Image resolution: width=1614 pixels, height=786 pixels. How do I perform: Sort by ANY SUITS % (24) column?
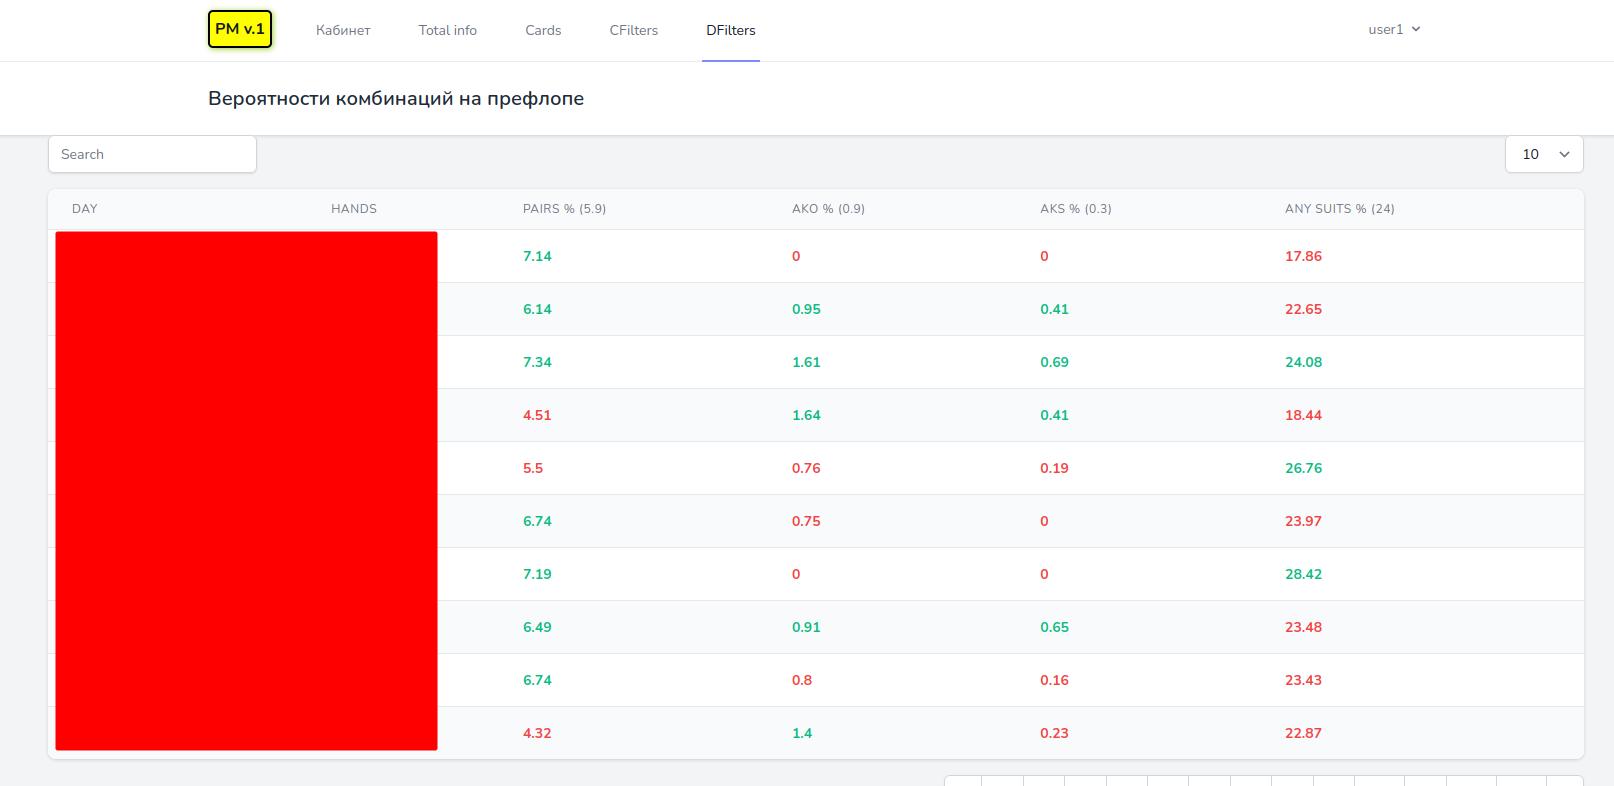[x=1340, y=209]
